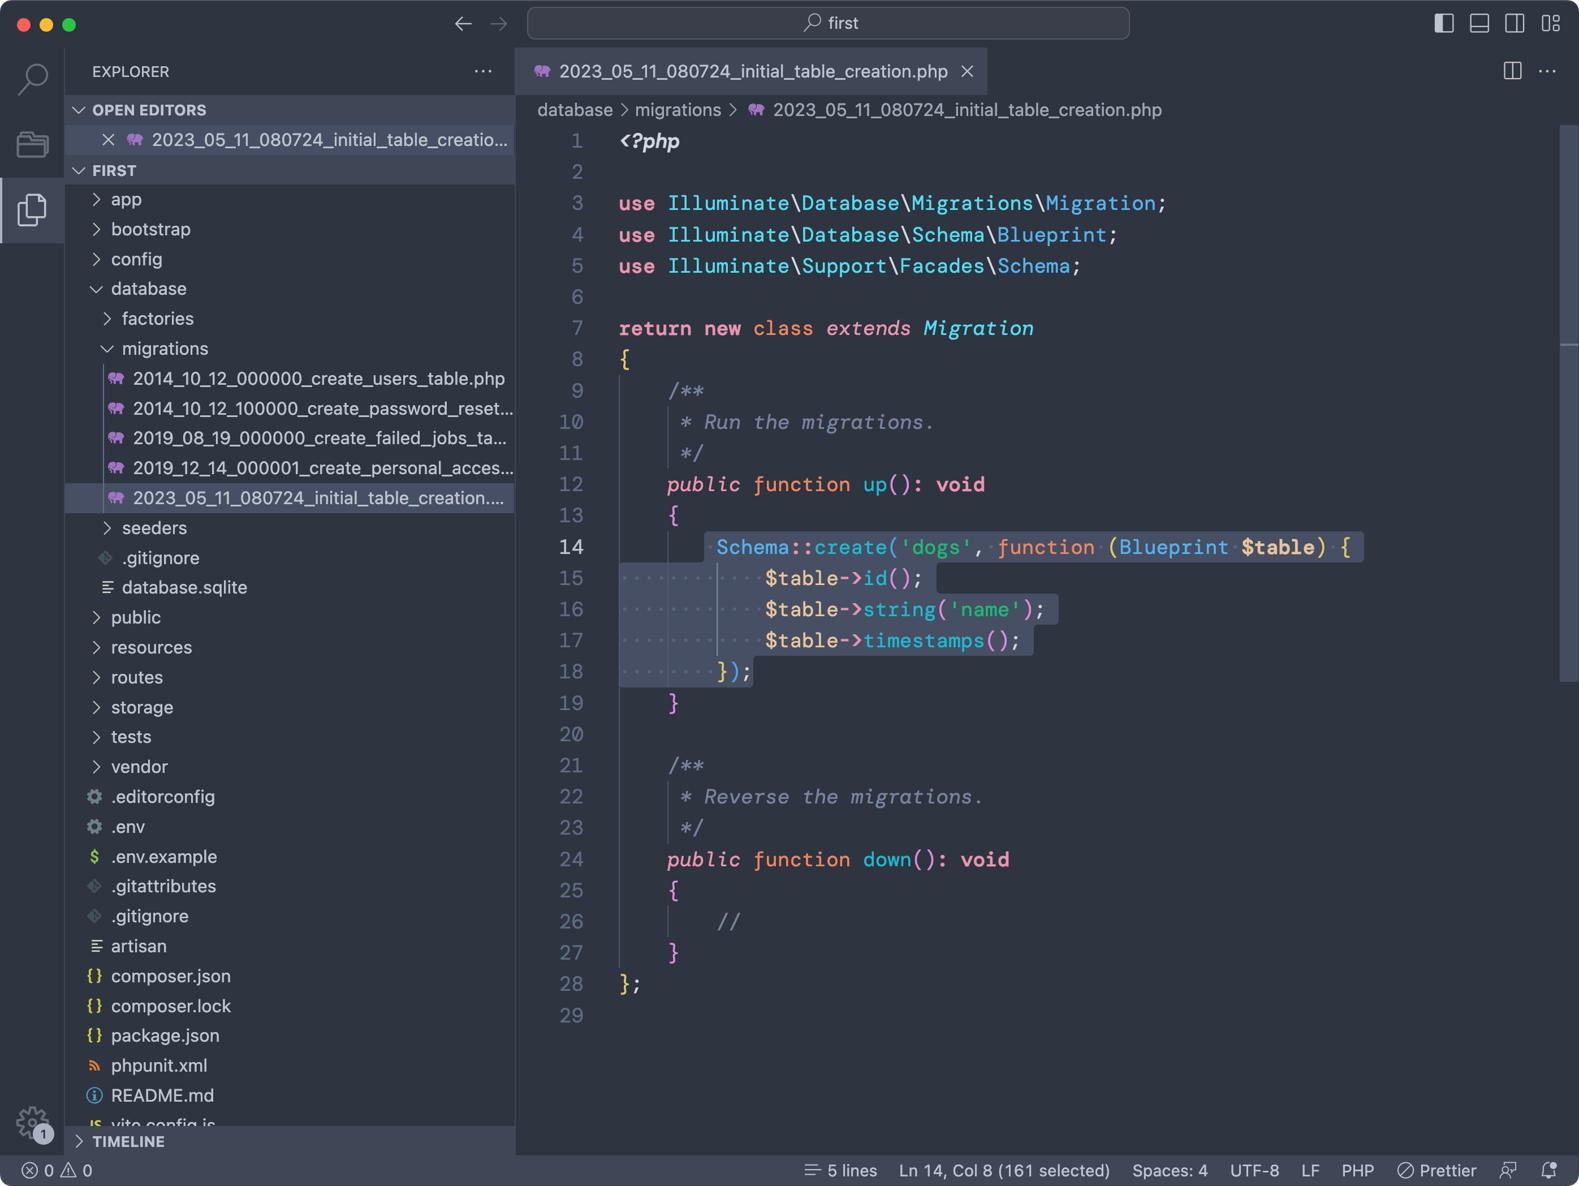Click the Explorer files icon in activity bar

33,210
